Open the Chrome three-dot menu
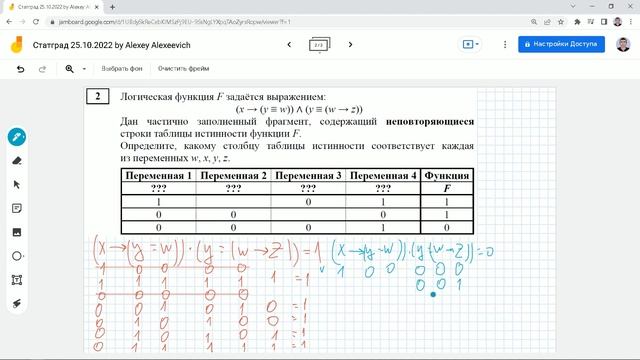The image size is (640, 360). (x=631, y=22)
